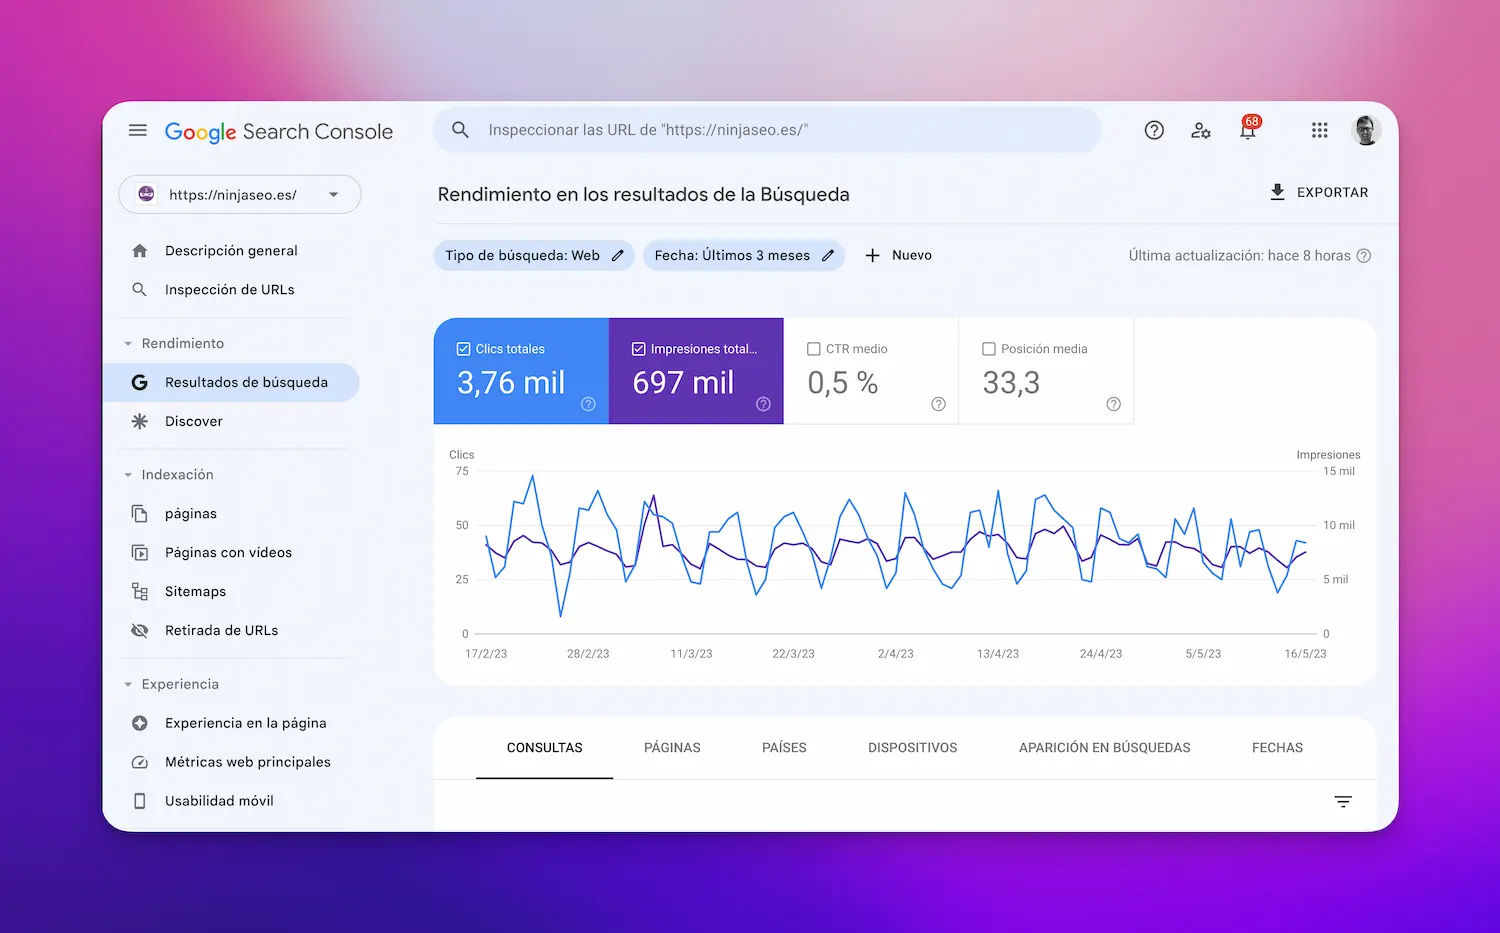The width and height of the screenshot is (1500, 933).
Task: Edit the "Fecha: Últimos 3 meses" filter pencil
Action: click(829, 255)
